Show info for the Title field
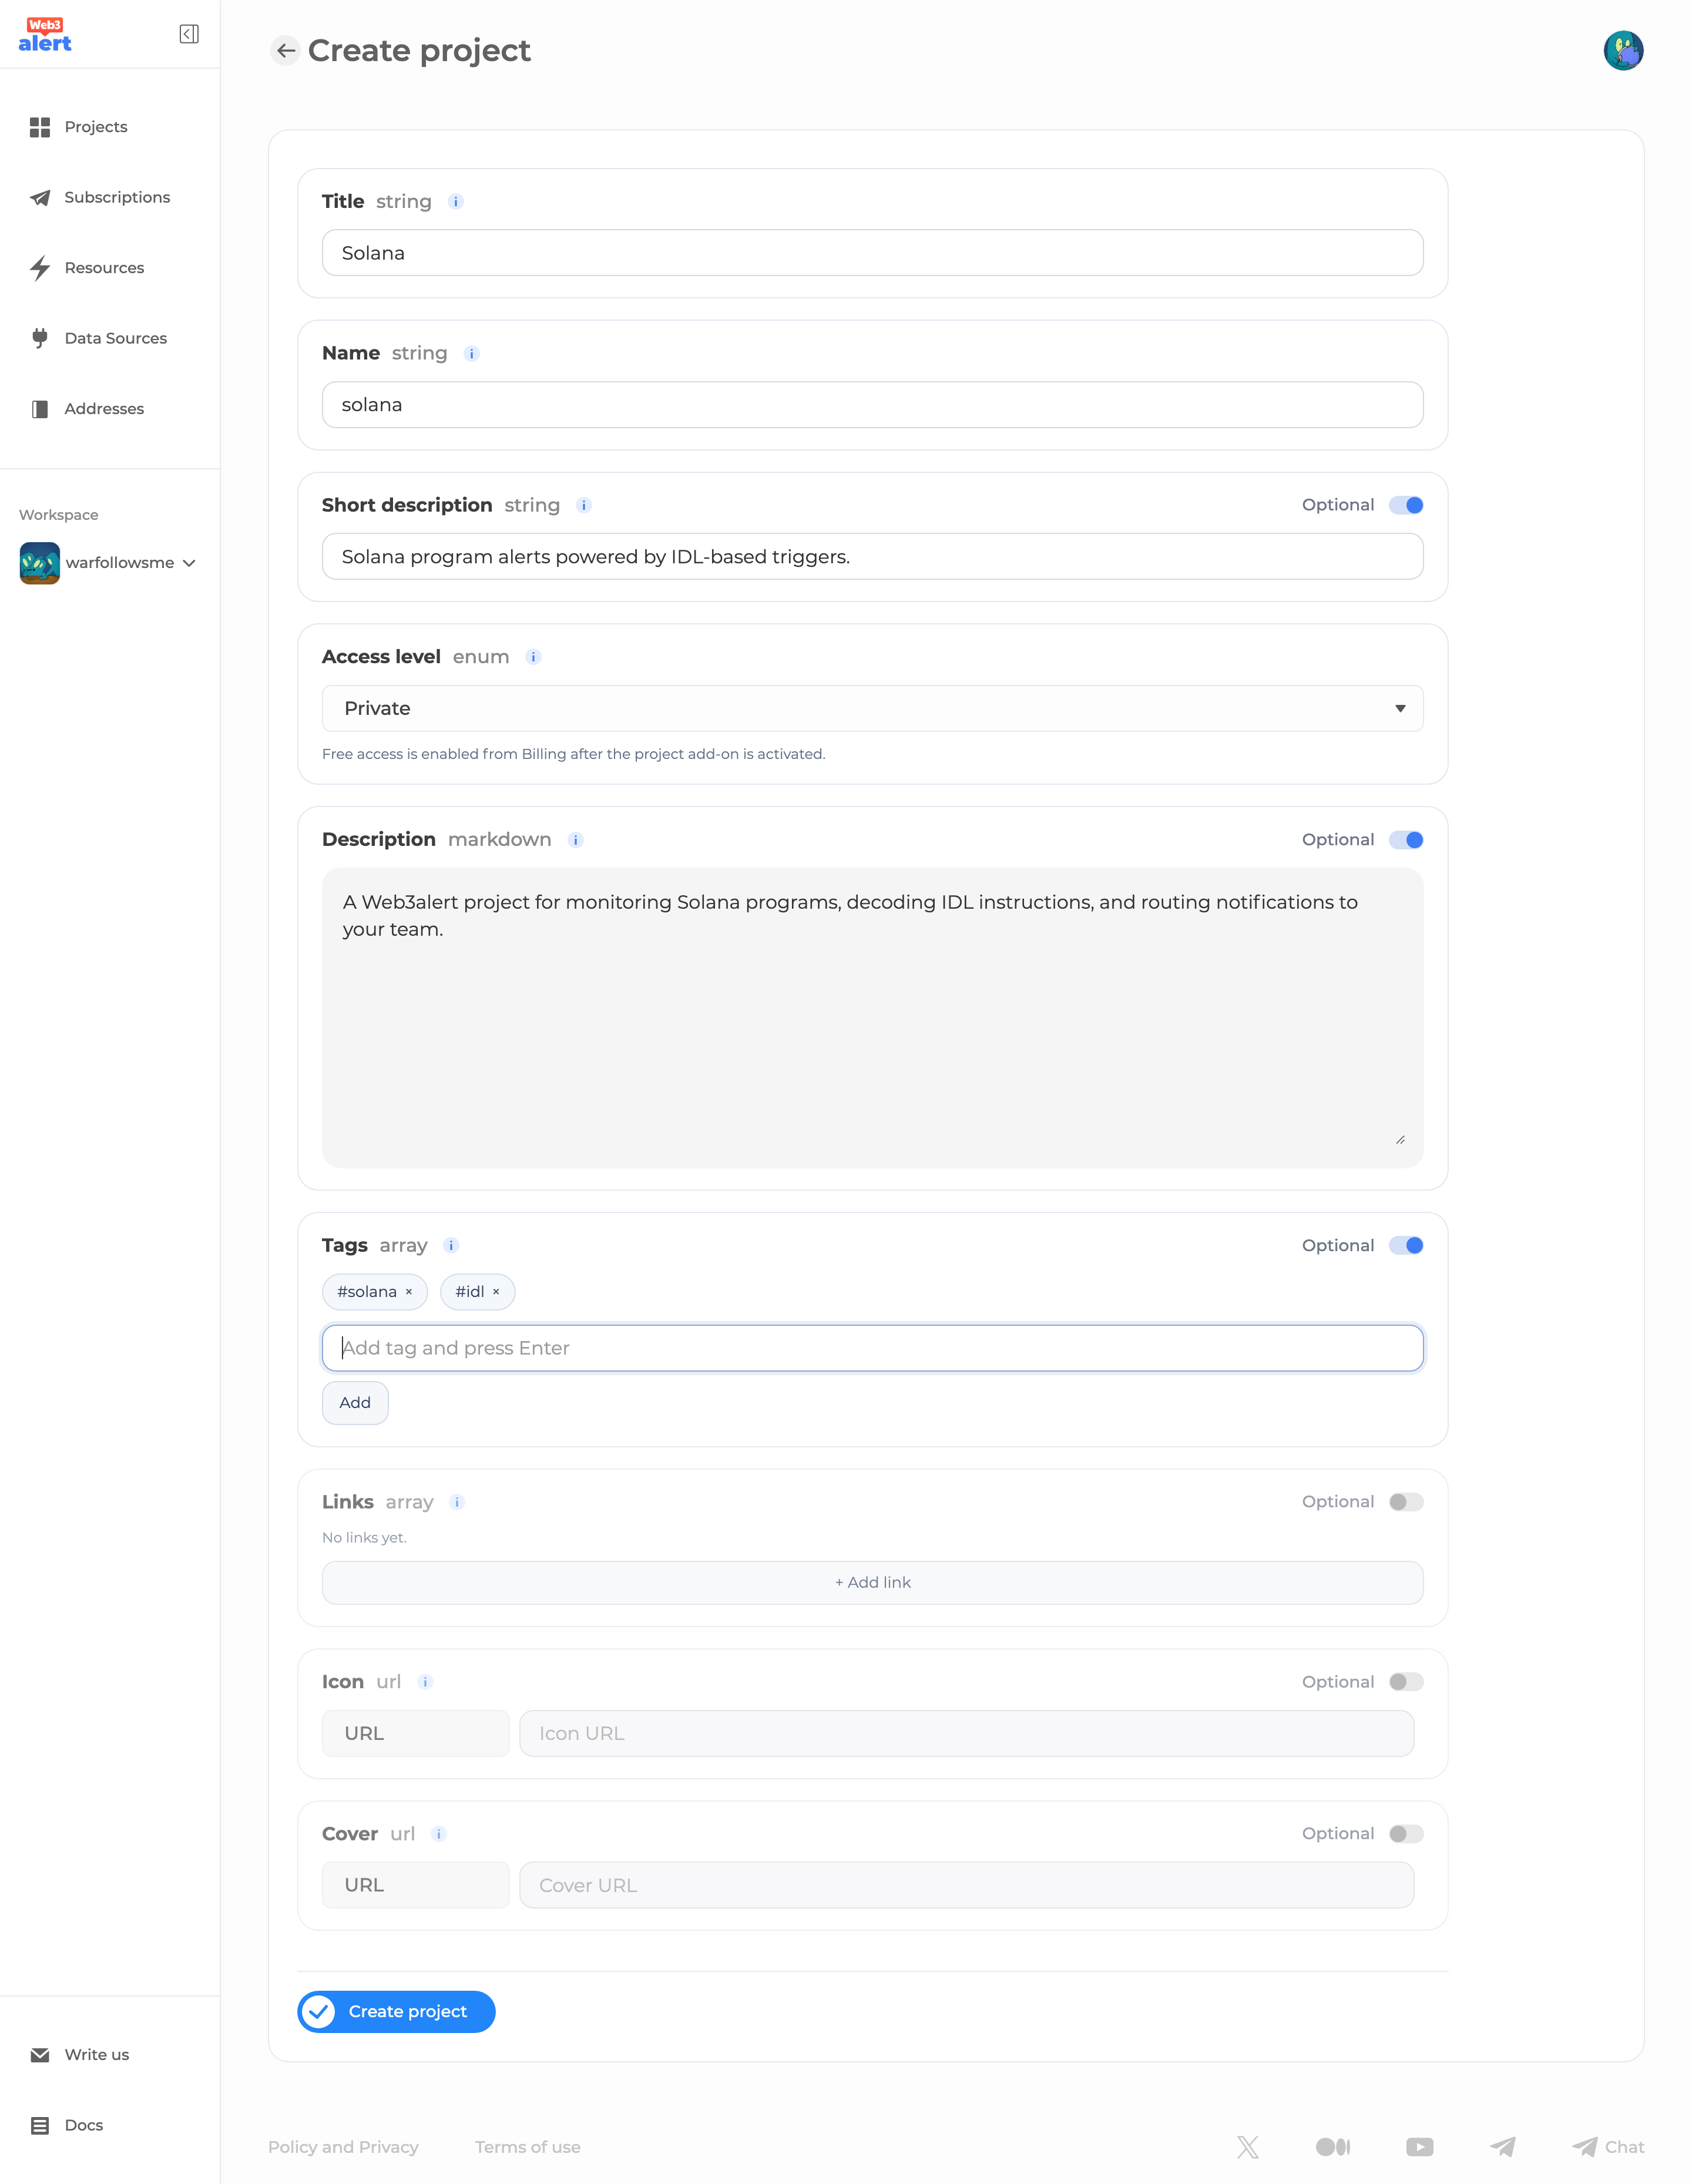 coord(456,202)
